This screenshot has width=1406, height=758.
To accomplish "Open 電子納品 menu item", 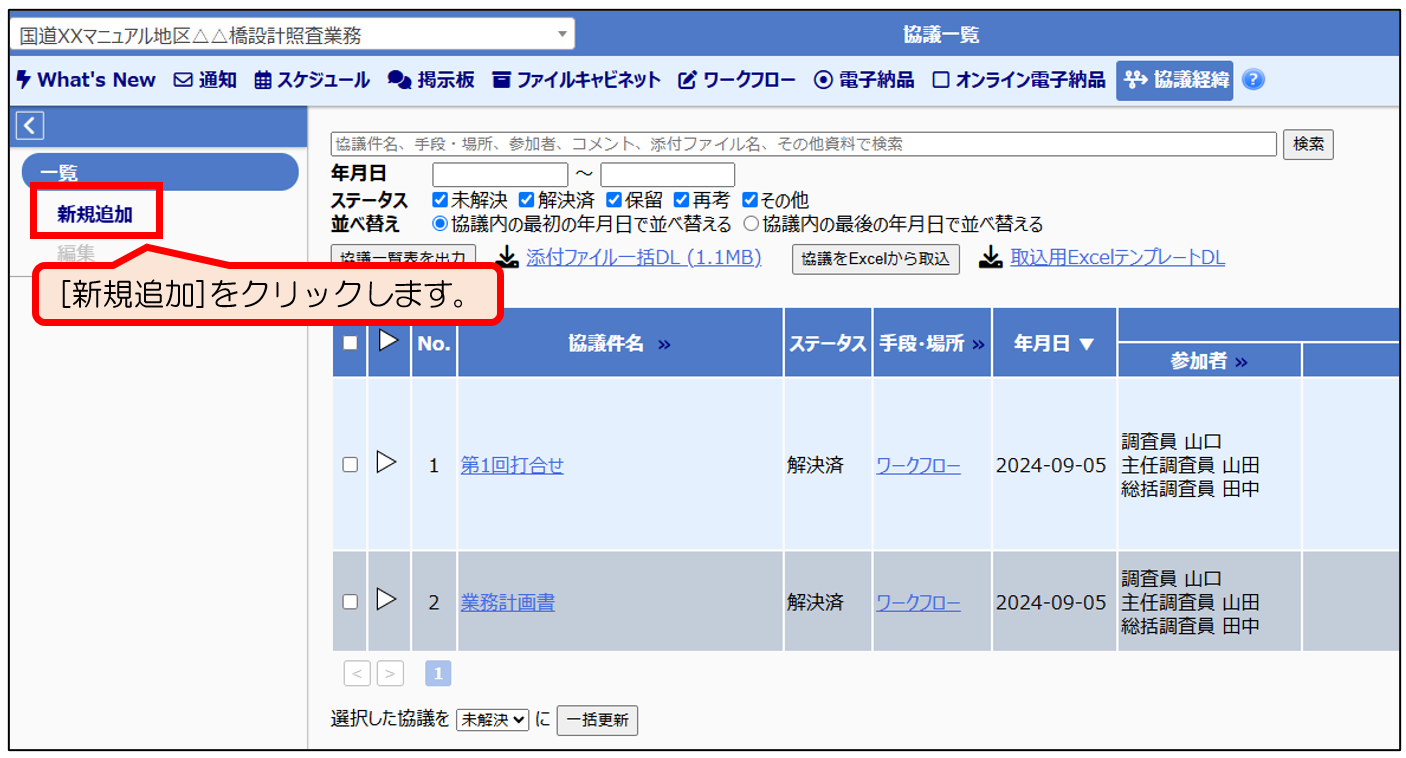I will [x=864, y=80].
